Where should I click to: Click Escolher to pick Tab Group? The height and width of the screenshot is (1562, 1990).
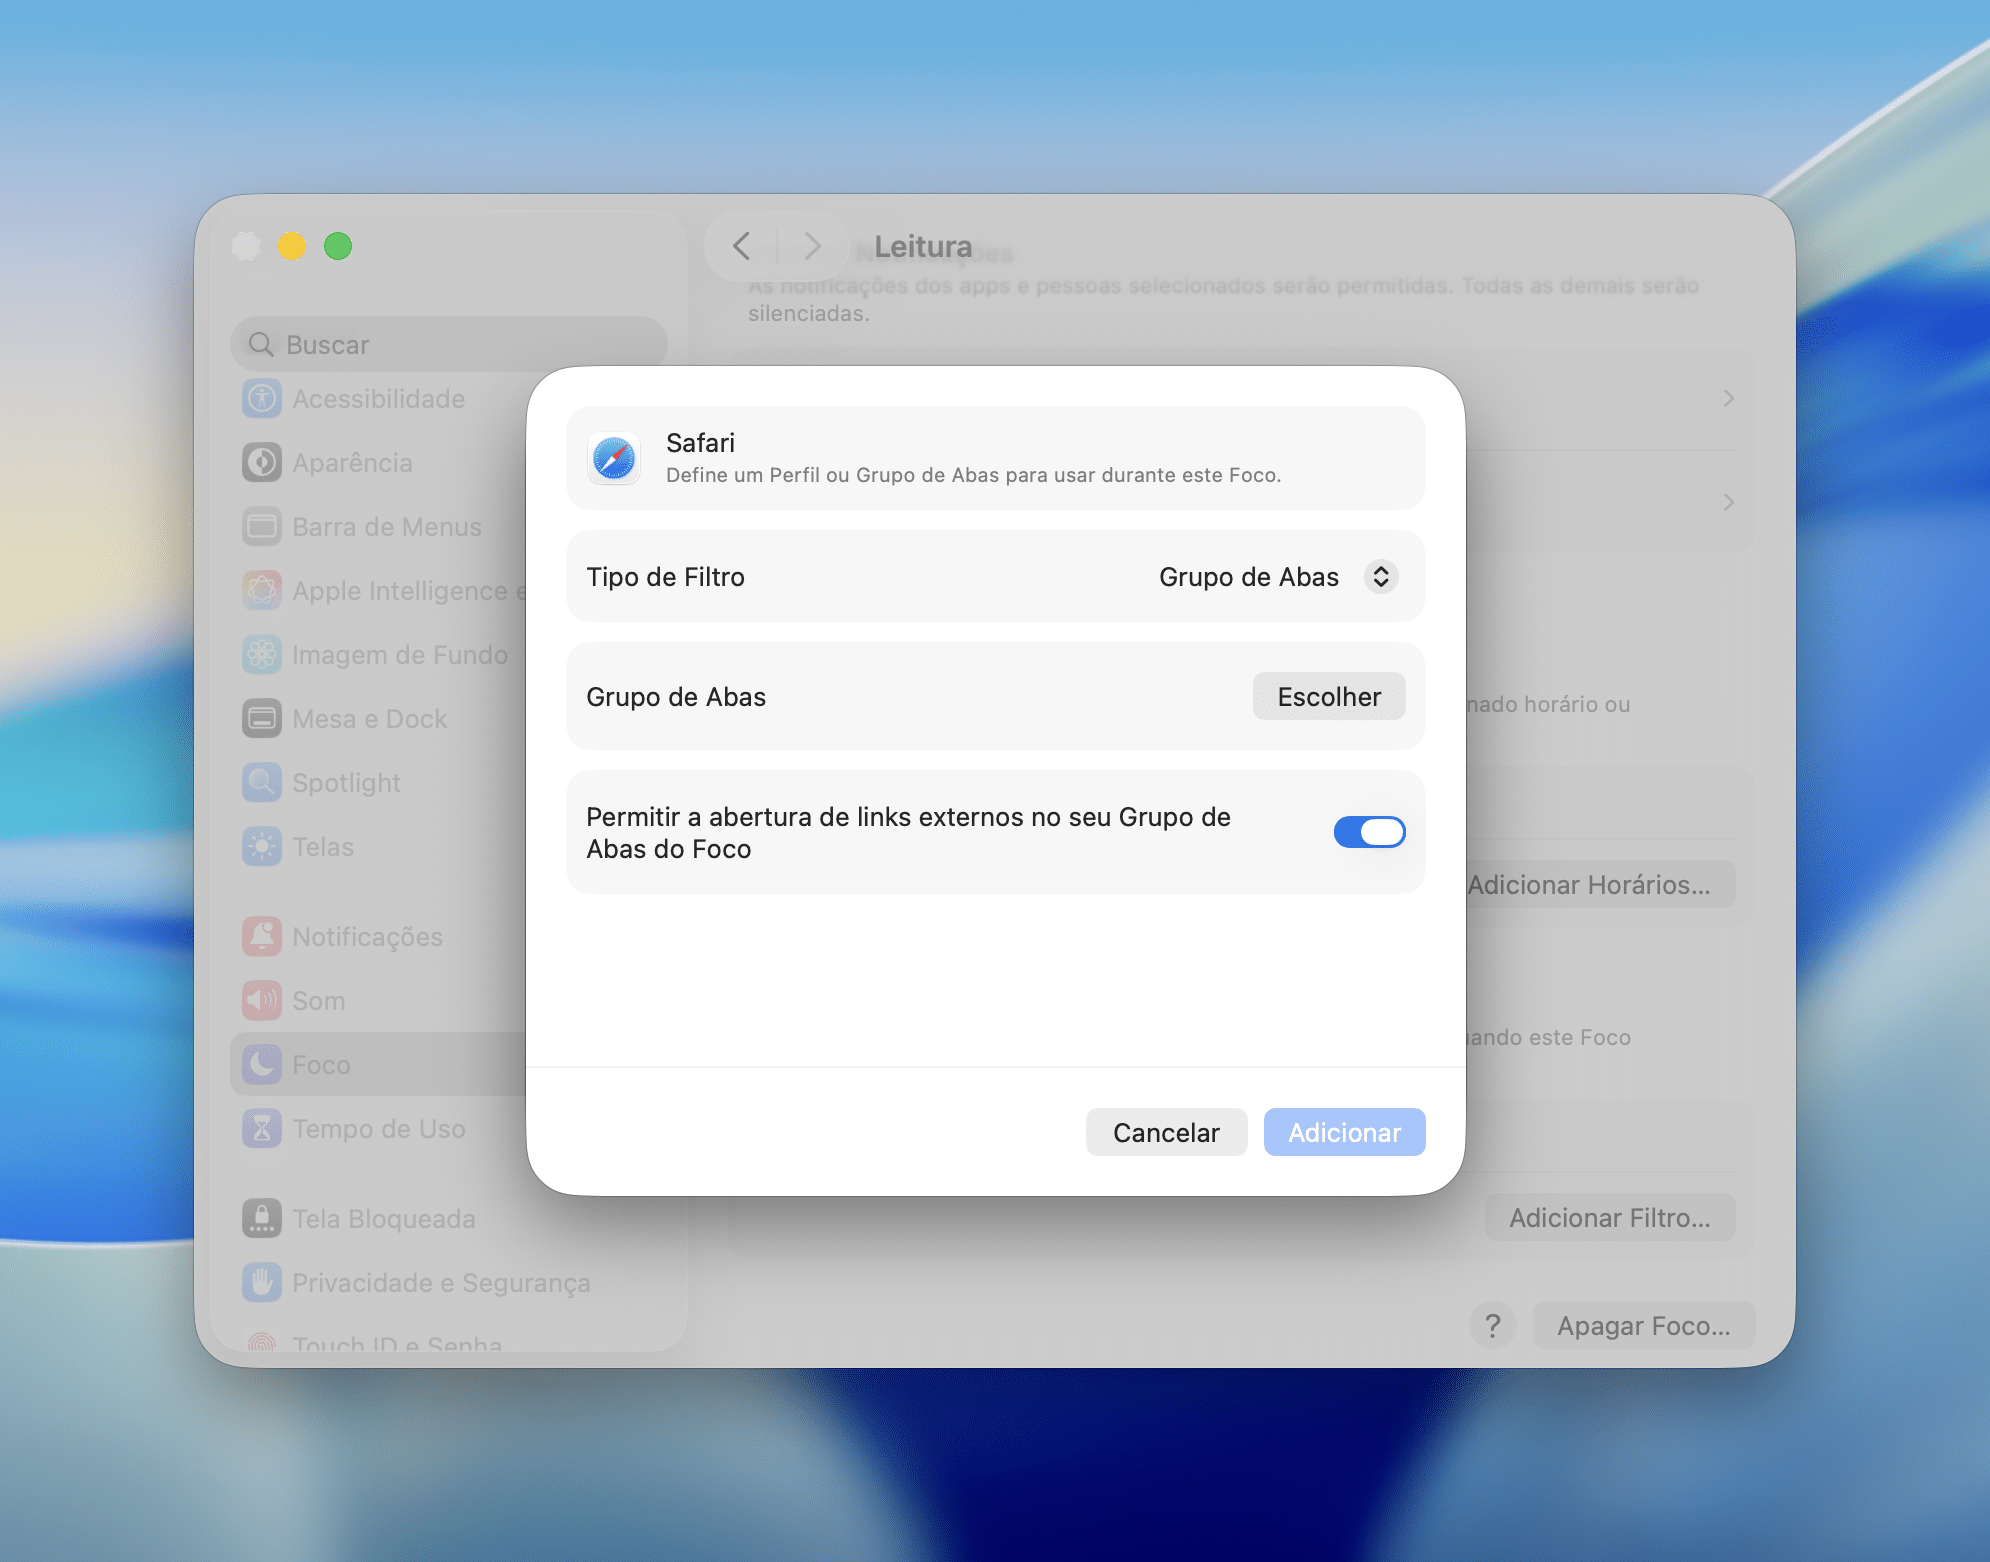tap(1328, 697)
